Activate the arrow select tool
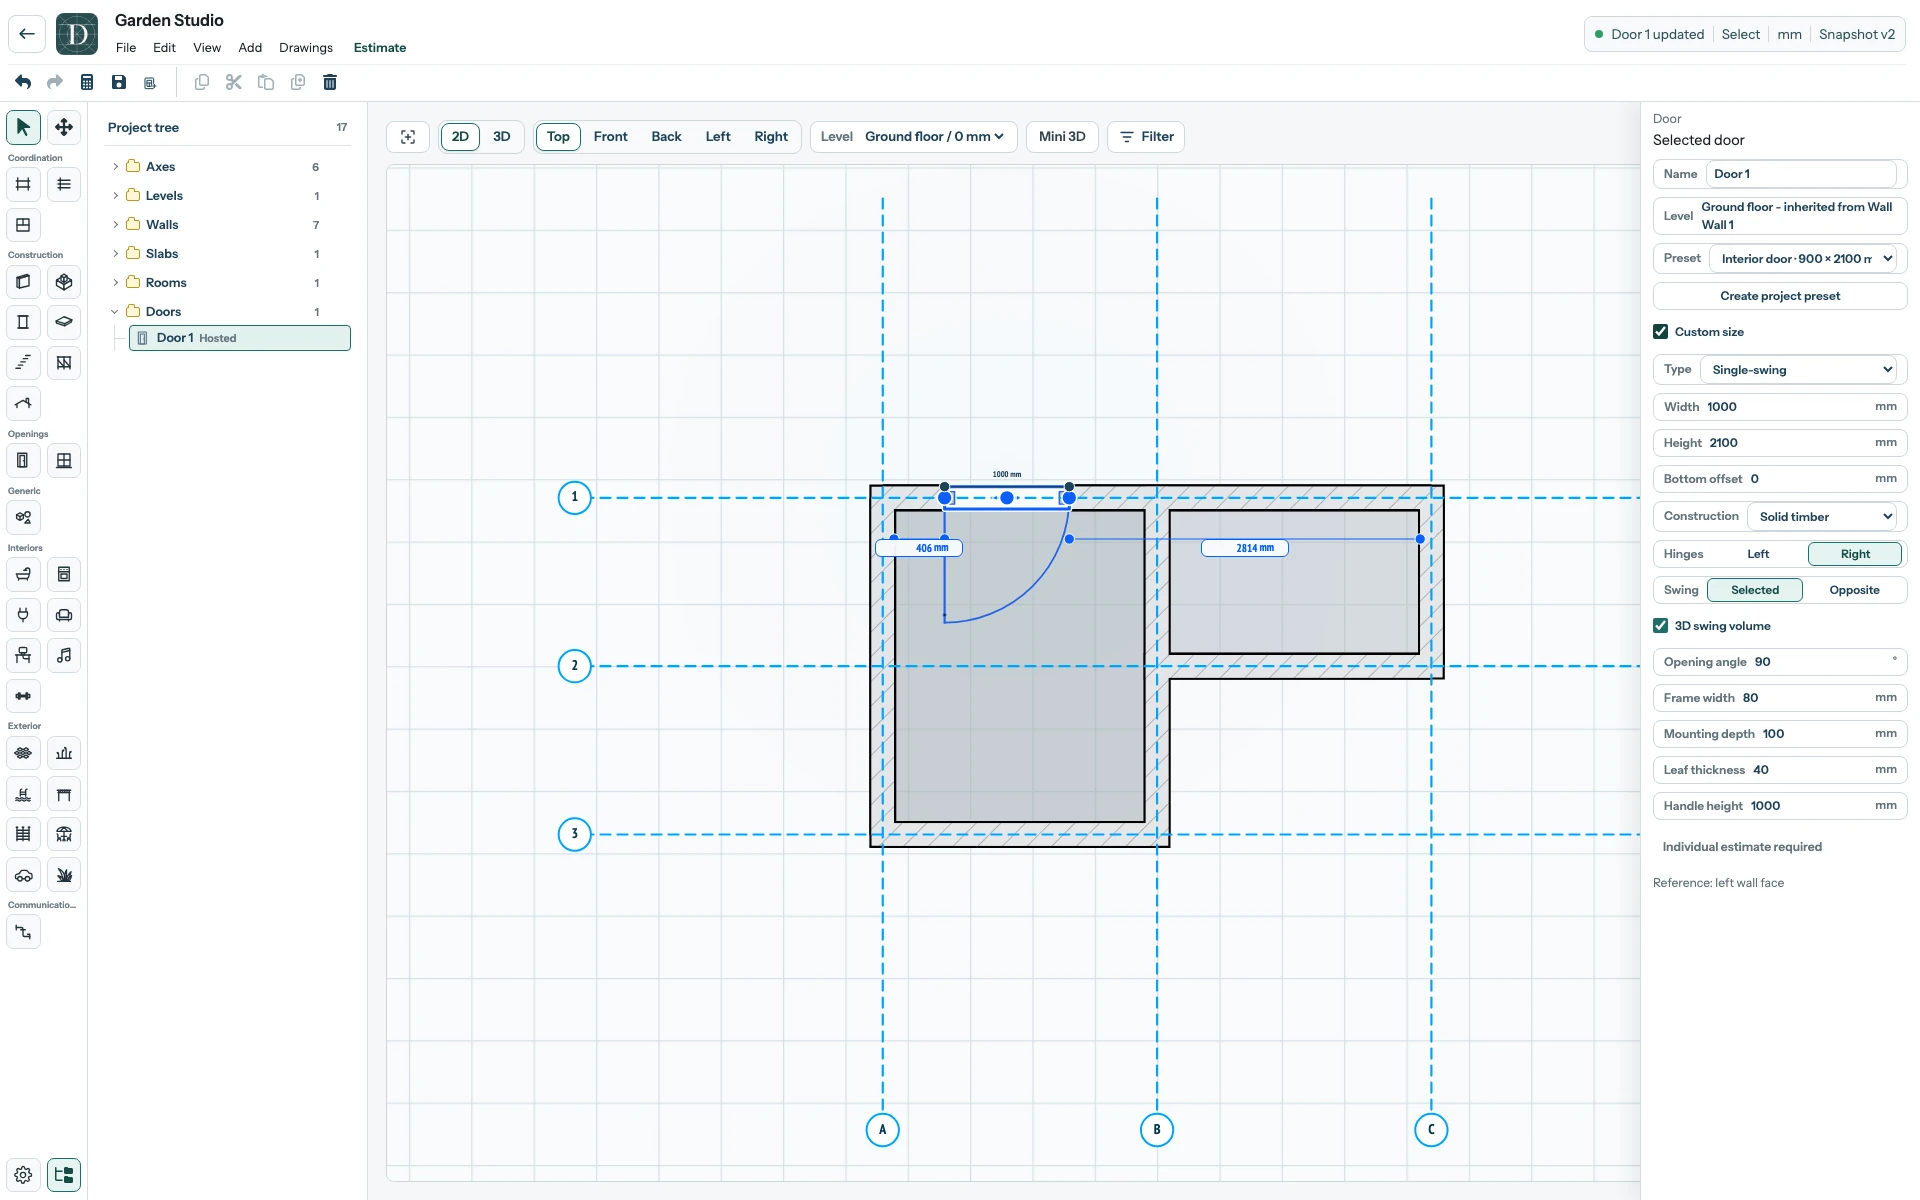 (23, 127)
